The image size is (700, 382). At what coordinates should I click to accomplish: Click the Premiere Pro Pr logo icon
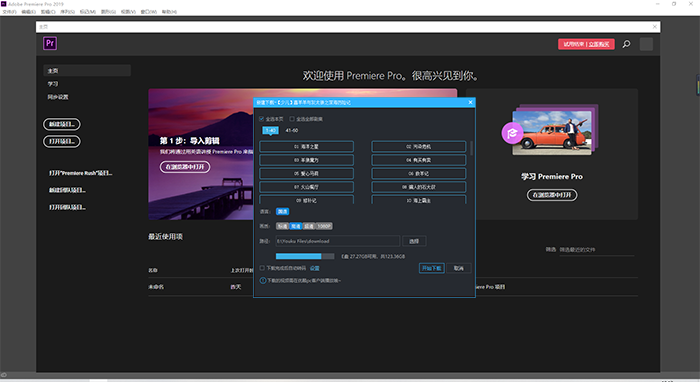coord(50,43)
